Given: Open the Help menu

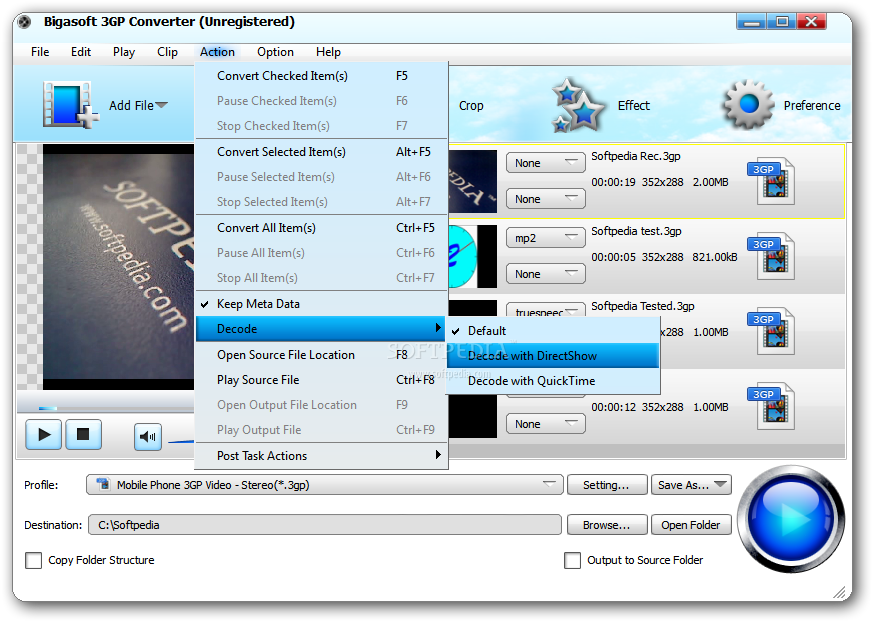Looking at the screenshot, I should pos(328,52).
